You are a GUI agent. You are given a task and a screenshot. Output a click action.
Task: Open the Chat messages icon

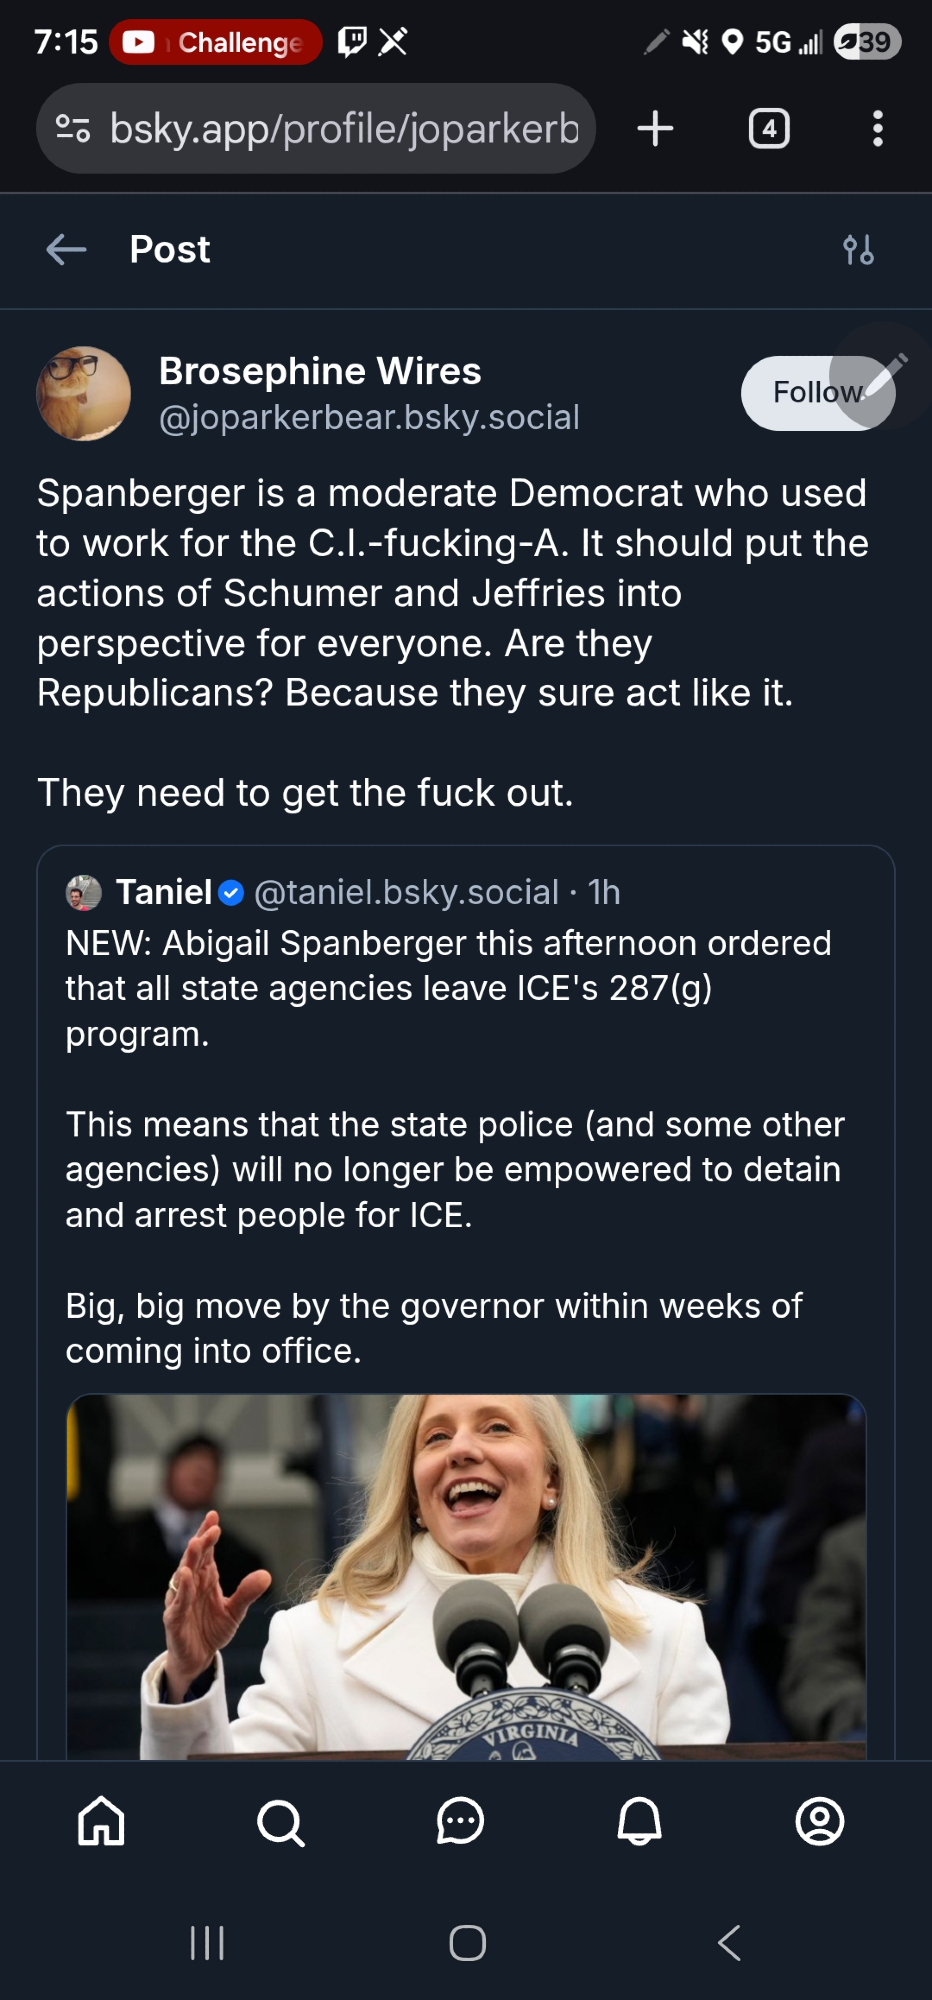[460, 1821]
